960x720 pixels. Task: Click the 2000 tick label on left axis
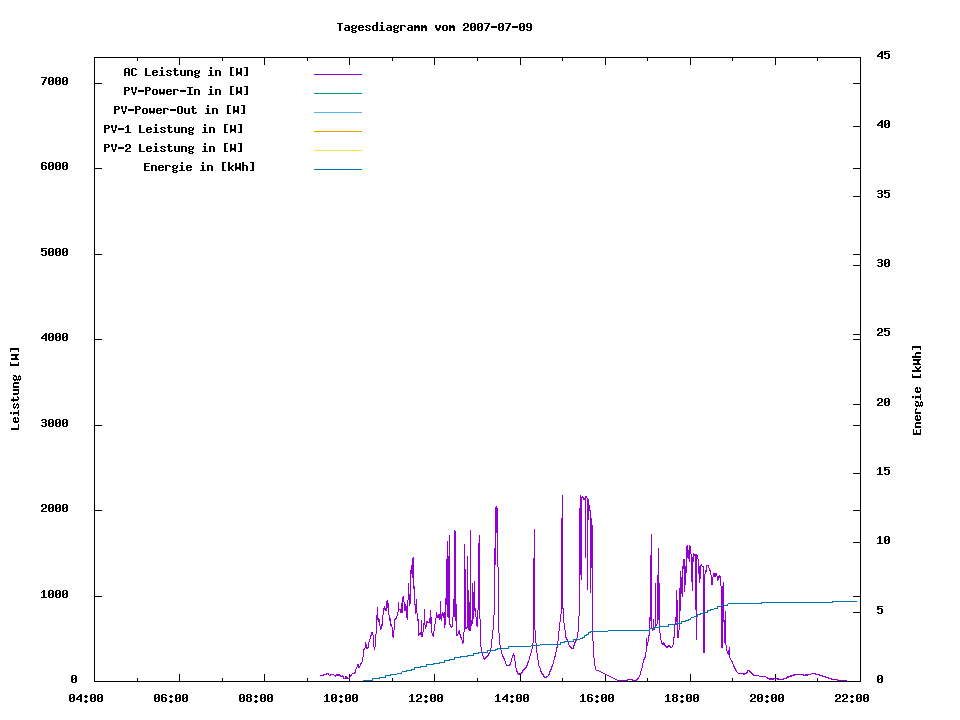(54, 509)
